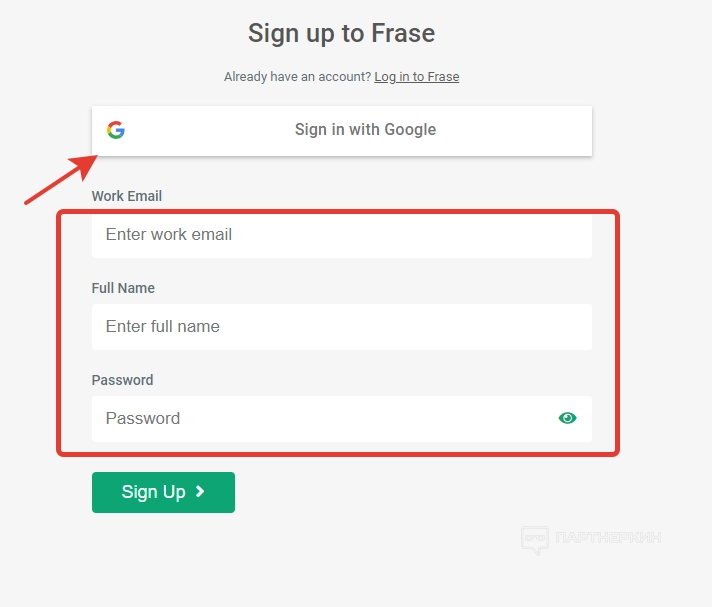Click the "Sign Up" text on green button
Image resolution: width=712 pixels, height=607 pixels.
click(153, 492)
